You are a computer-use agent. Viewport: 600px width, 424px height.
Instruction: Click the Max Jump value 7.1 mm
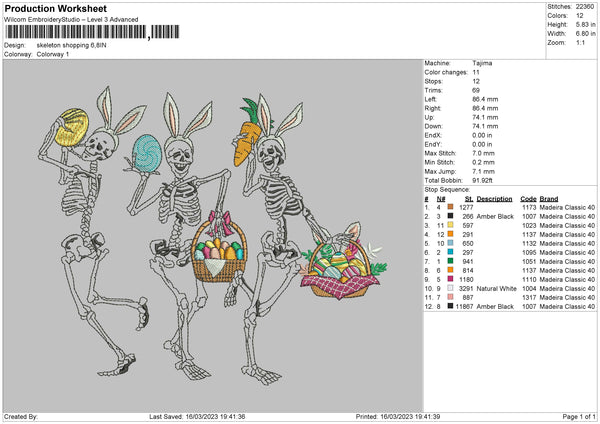(x=484, y=171)
